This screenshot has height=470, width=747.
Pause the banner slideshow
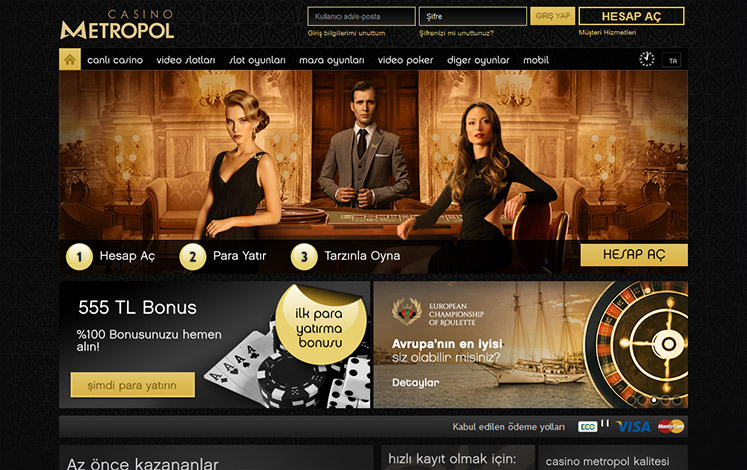[605, 423]
